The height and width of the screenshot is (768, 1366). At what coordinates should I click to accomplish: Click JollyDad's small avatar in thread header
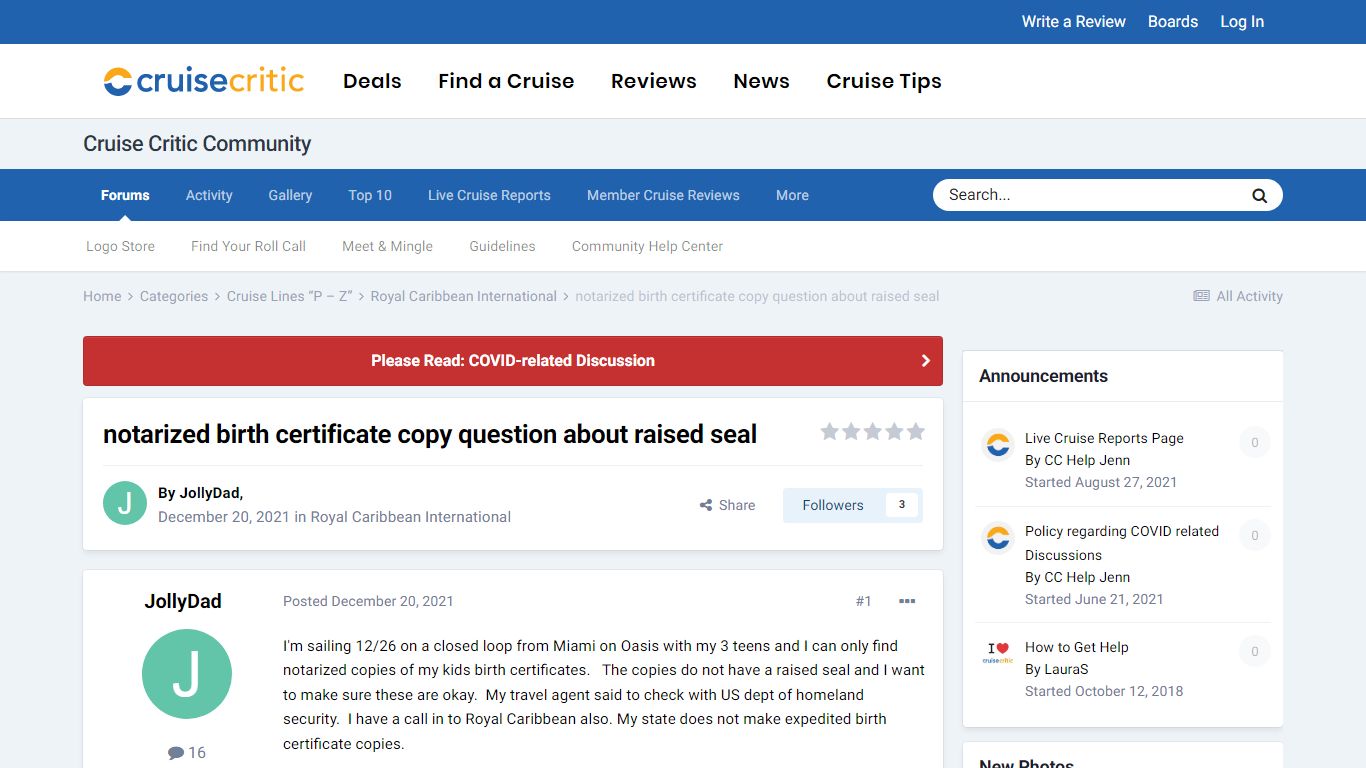pyautogui.click(x=125, y=503)
